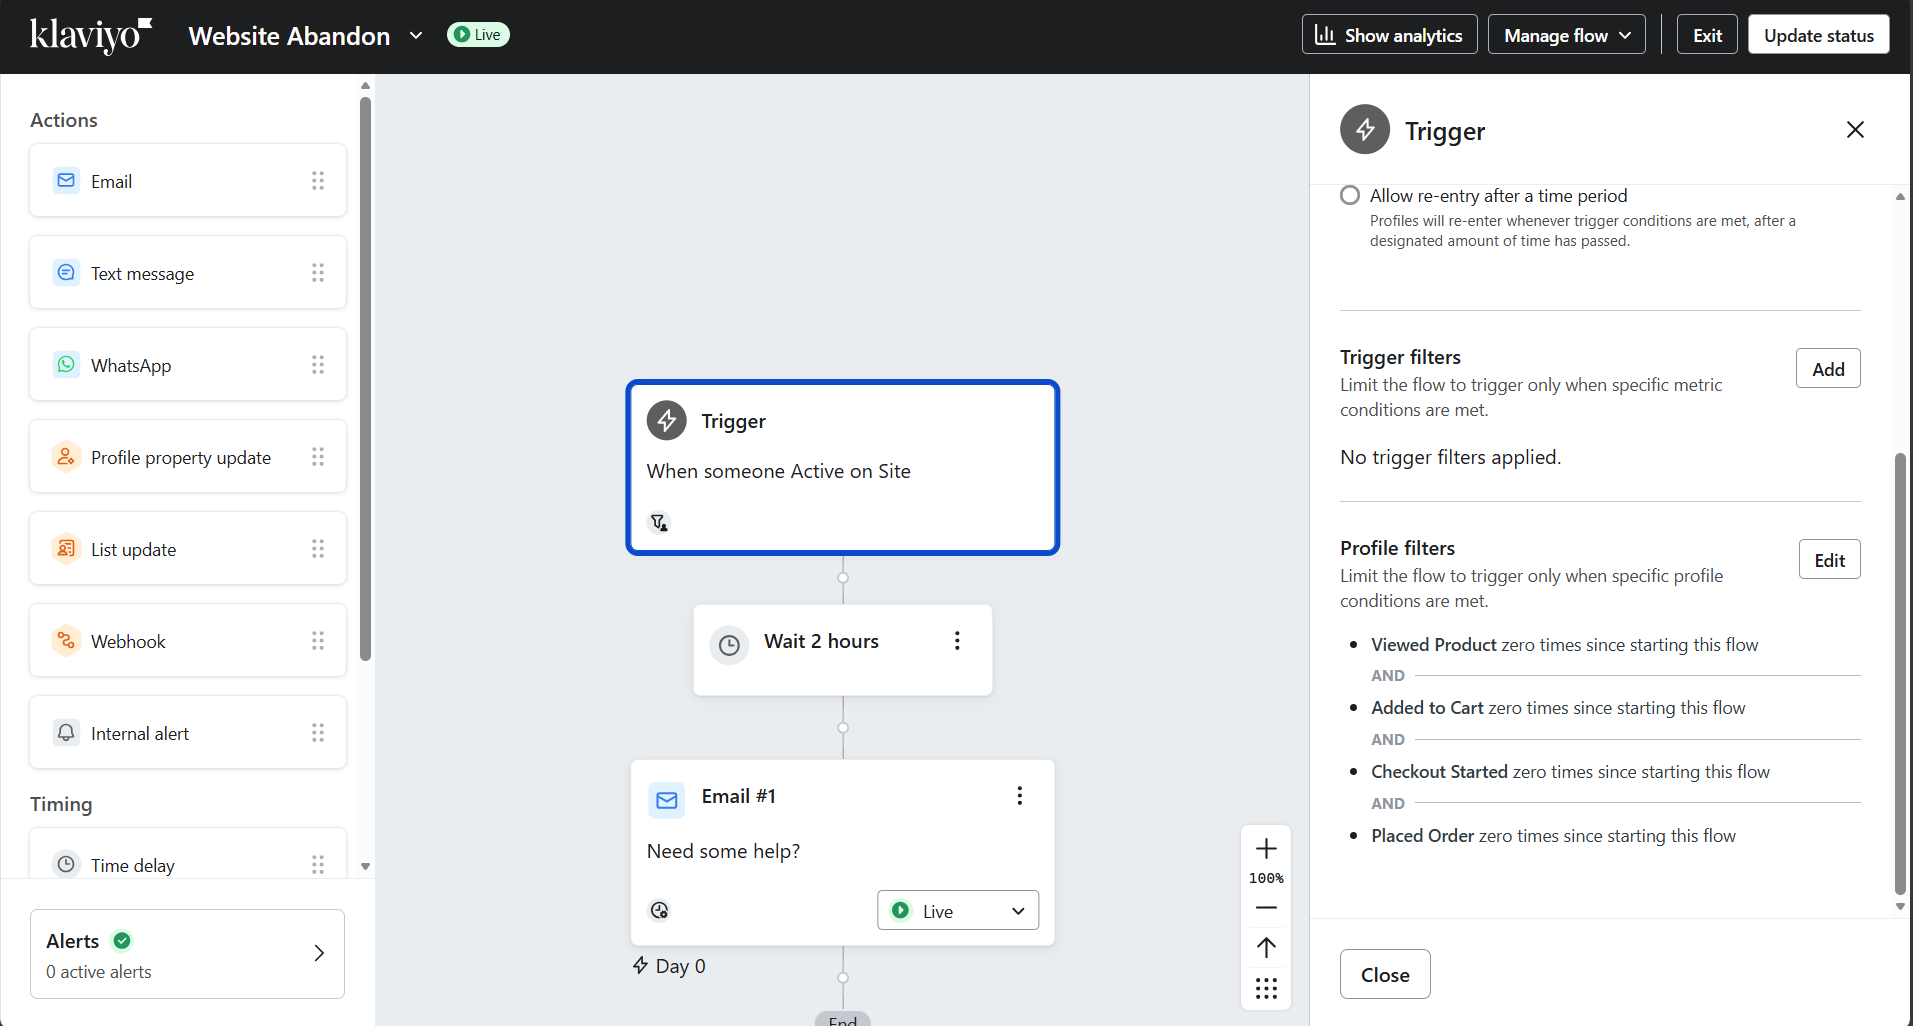Select the Allow re-entry after a time period option
Image resolution: width=1913 pixels, height=1026 pixels.
1349,194
